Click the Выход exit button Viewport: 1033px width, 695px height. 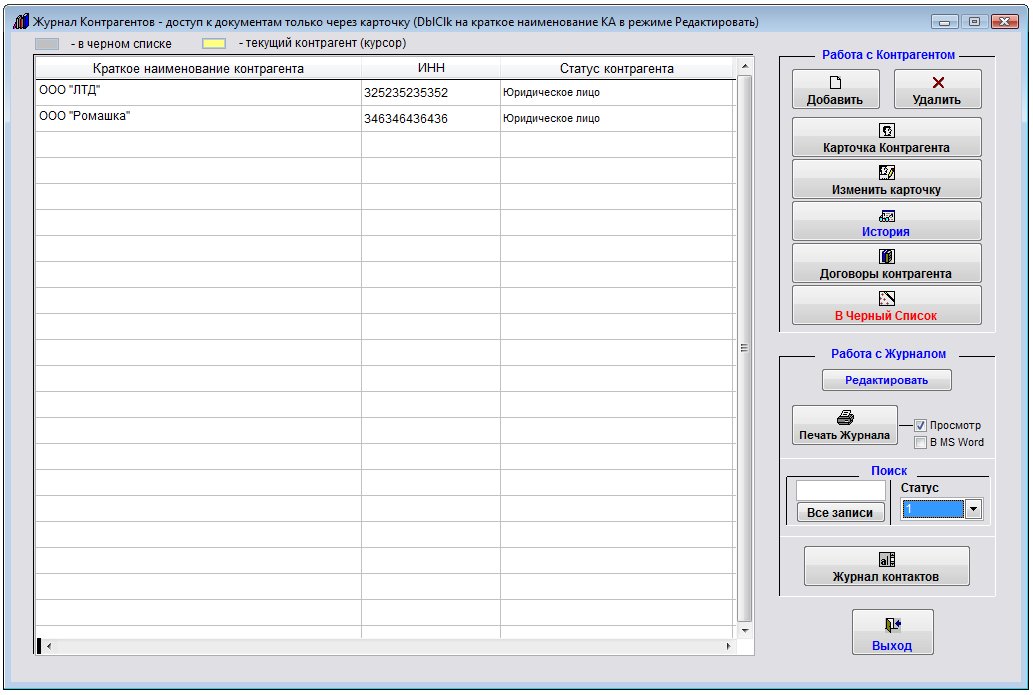click(892, 633)
